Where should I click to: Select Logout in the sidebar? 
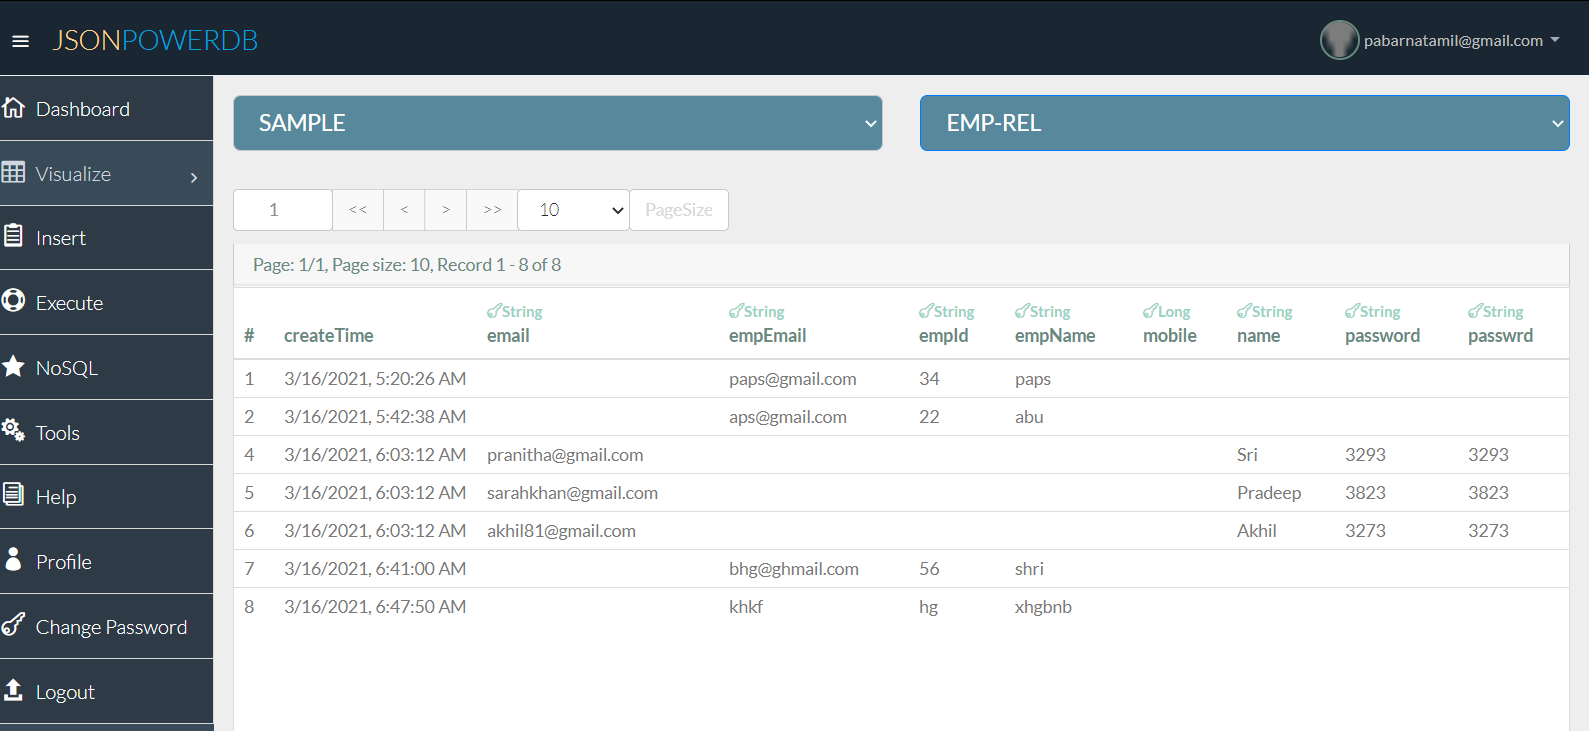tap(106, 692)
